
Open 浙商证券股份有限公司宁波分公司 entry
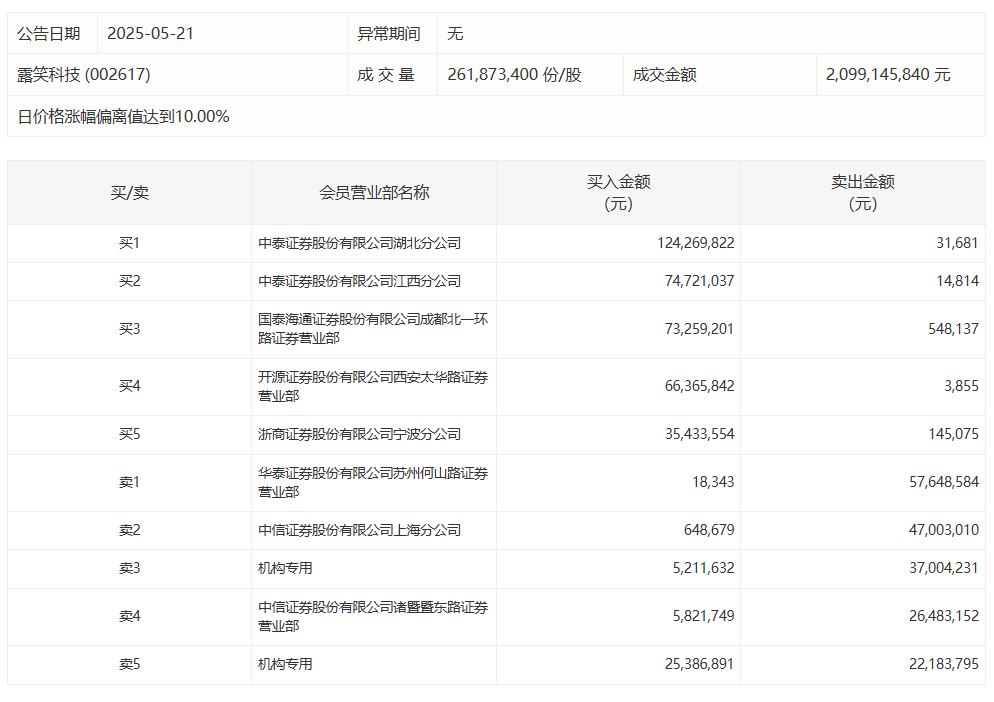(x=360, y=434)
